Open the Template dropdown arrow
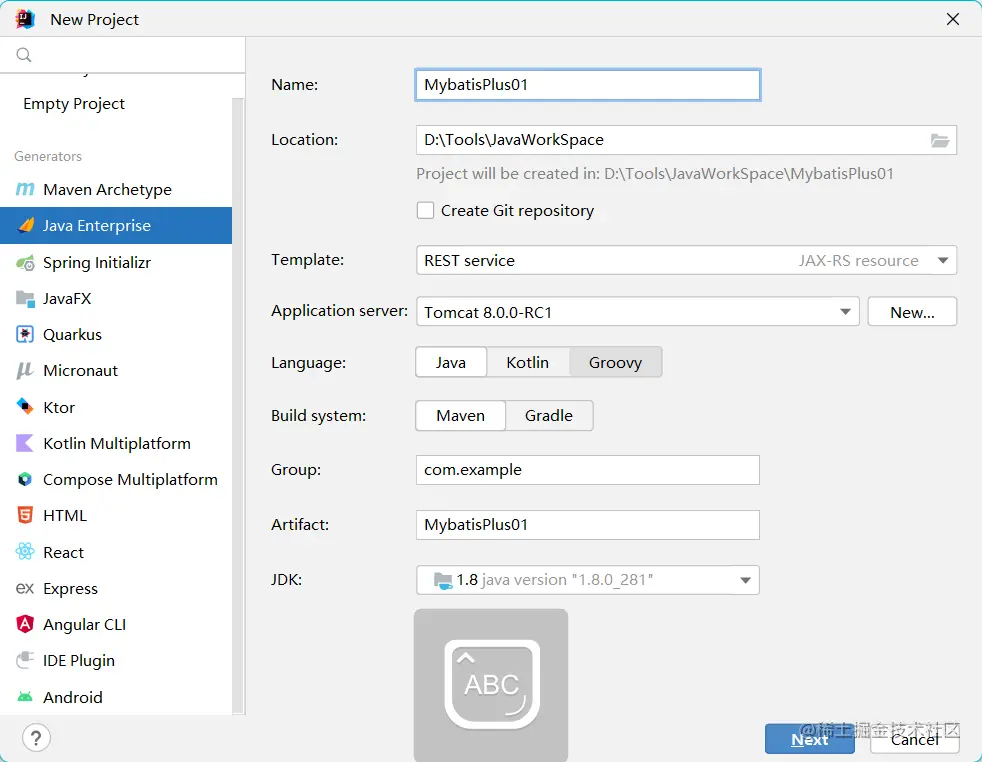 pos(943,260)
